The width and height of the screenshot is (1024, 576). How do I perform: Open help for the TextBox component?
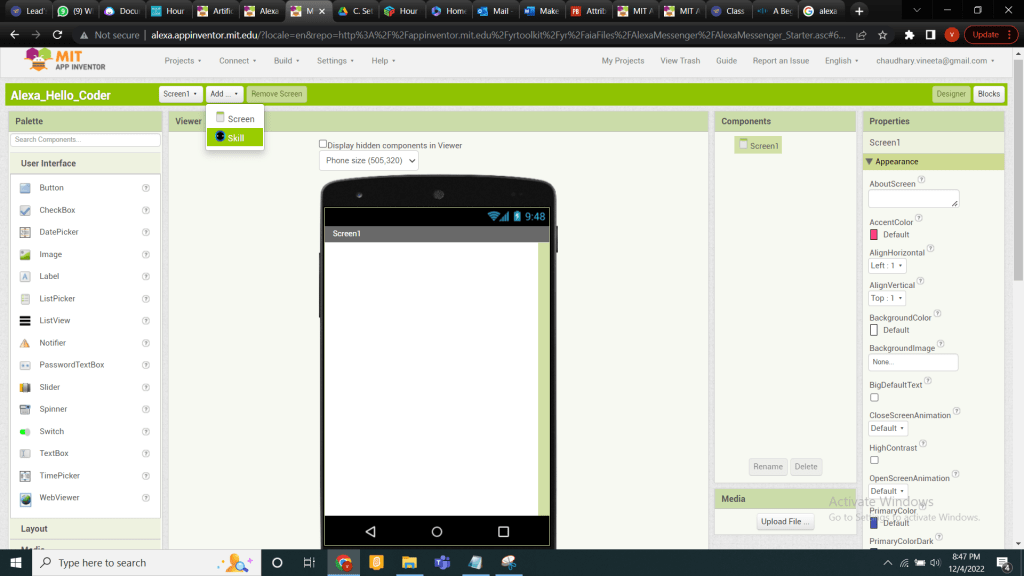(146, 454)
